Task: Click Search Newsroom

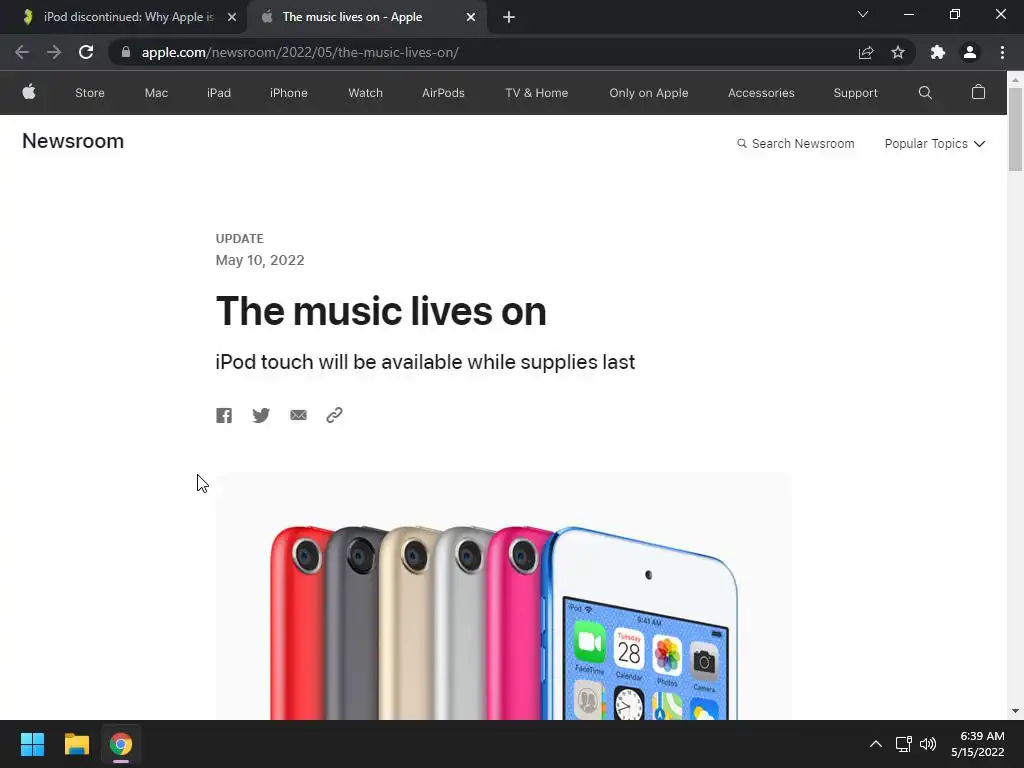Action: click(795, 144)
